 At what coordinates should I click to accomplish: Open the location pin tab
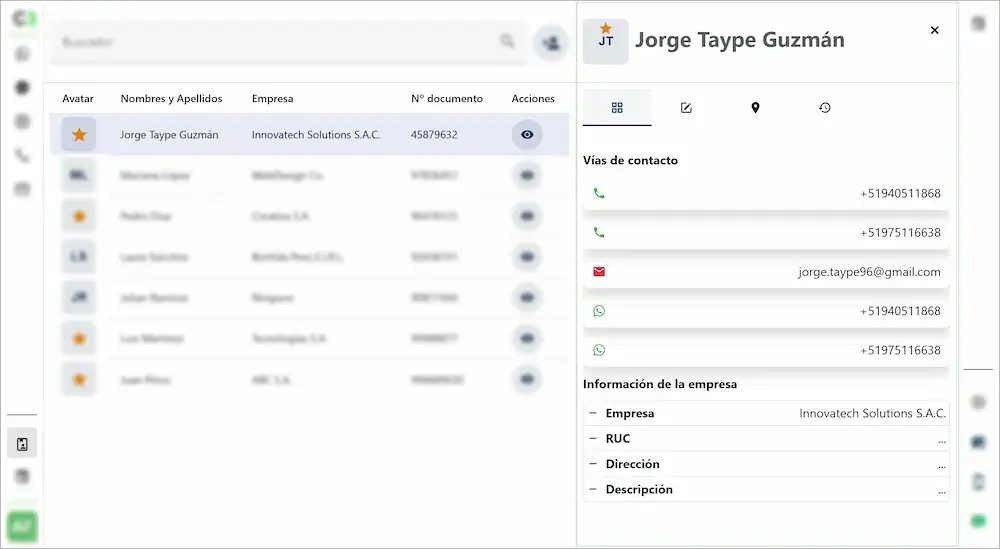(755, 108)
